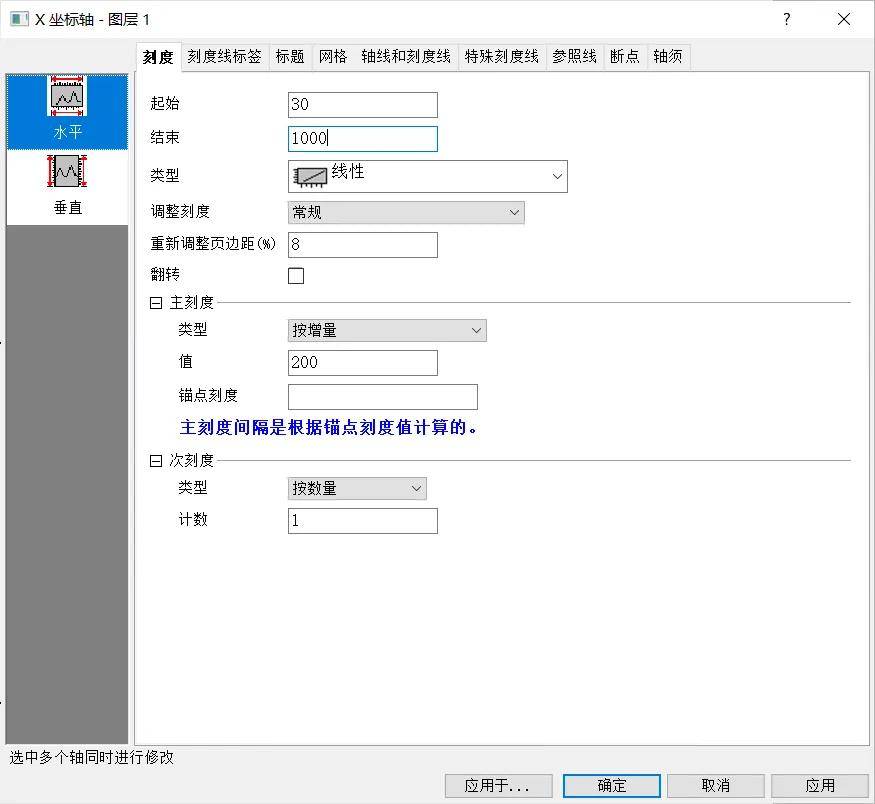875x804 pixels.
Task: Switch to the 网格 tab
Action: click(333, 56)
